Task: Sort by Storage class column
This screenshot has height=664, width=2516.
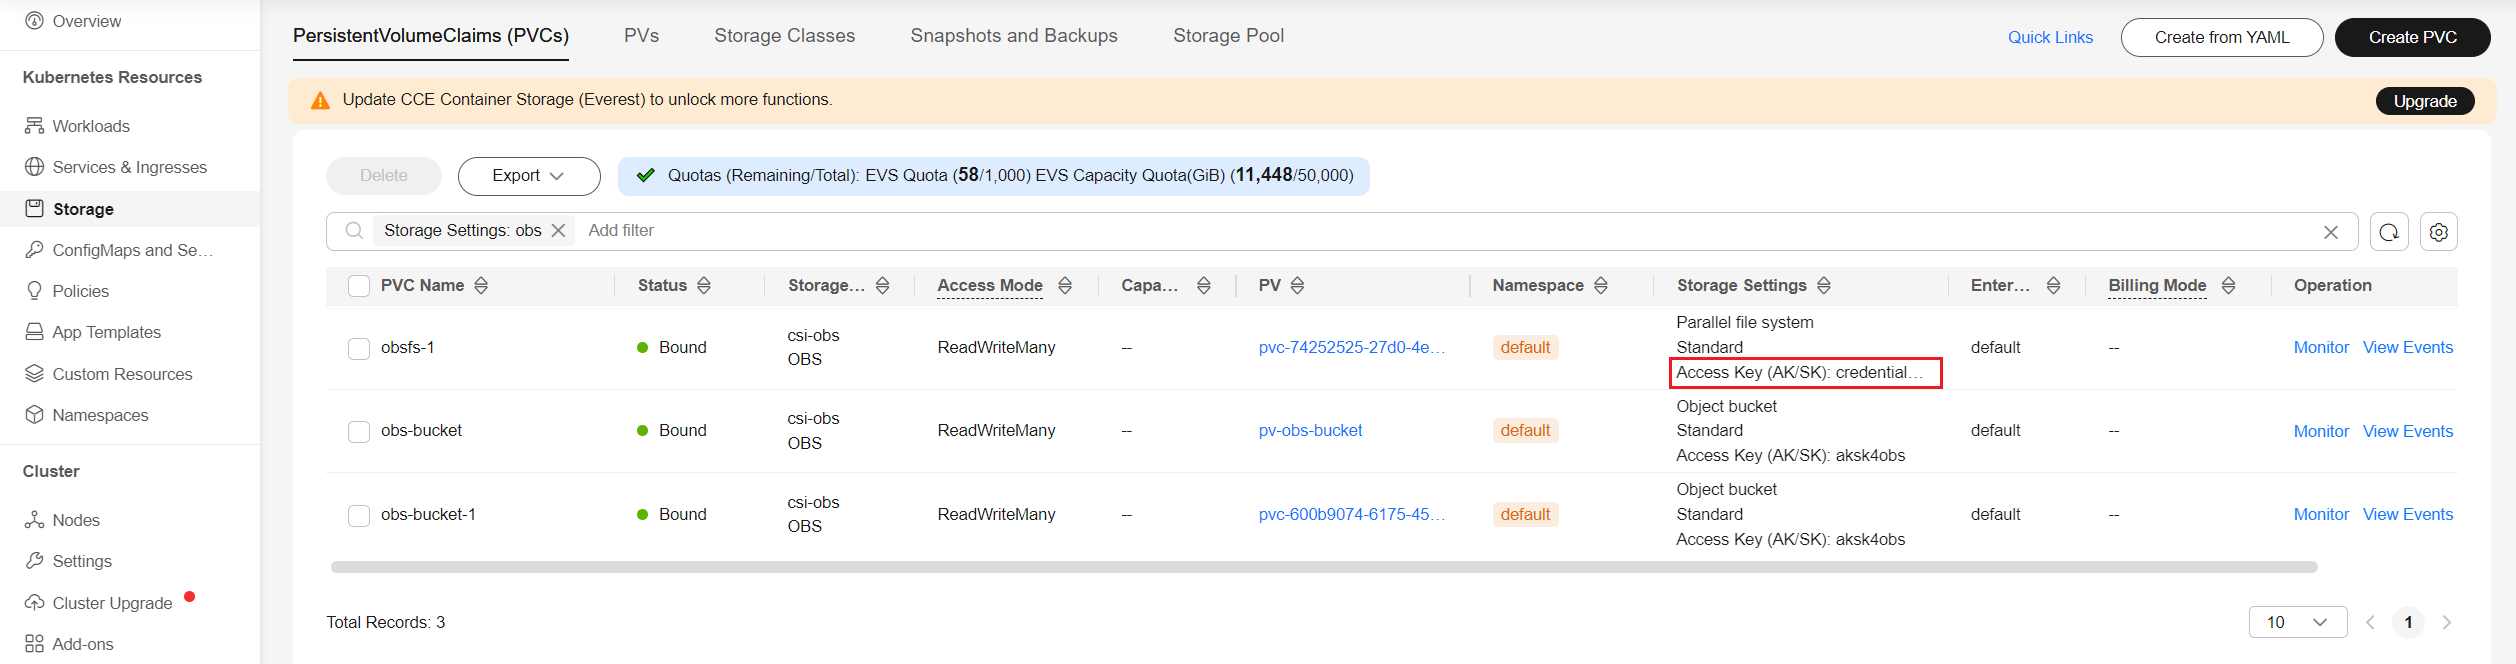Action: (x=883, y=286)
